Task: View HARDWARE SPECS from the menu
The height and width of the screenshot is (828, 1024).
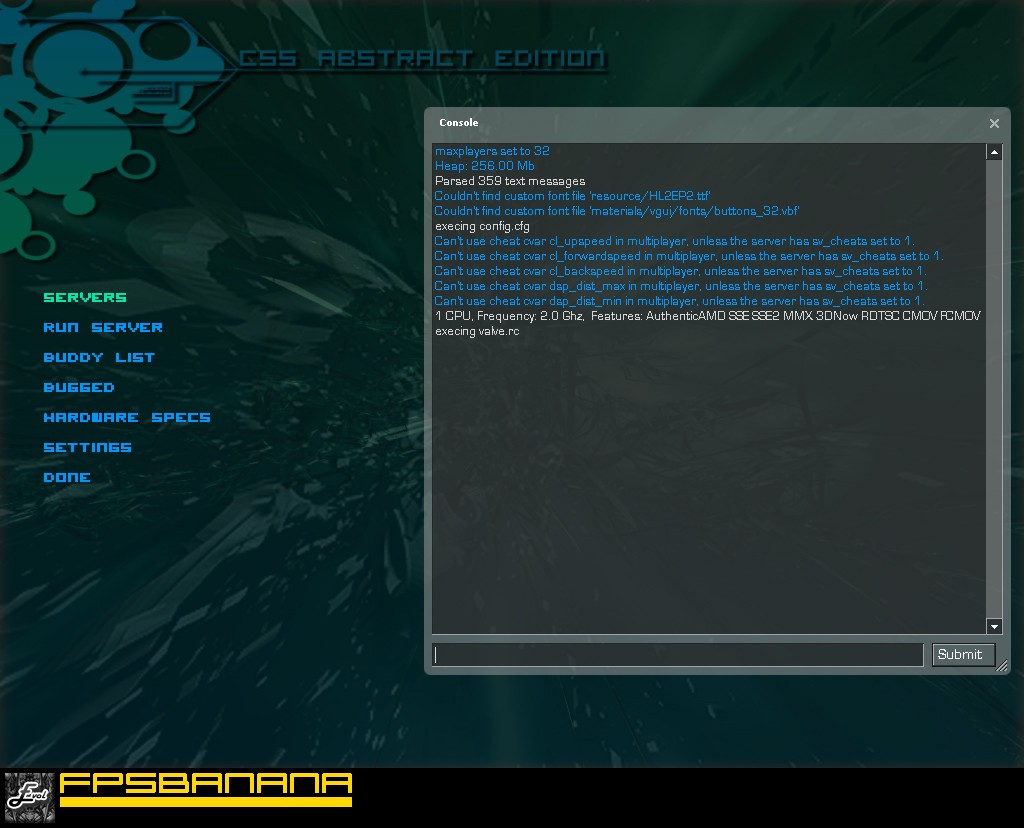Action: pos(127,417)
